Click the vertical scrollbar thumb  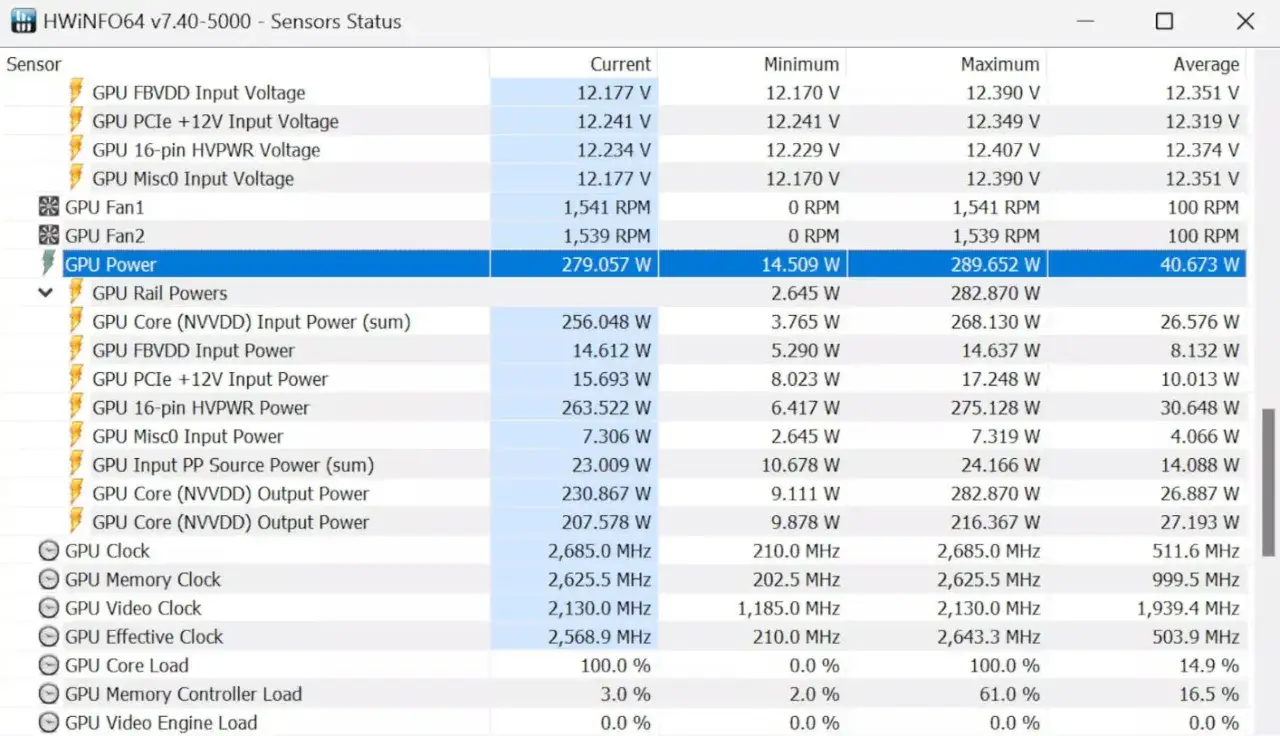(1268, 482)
